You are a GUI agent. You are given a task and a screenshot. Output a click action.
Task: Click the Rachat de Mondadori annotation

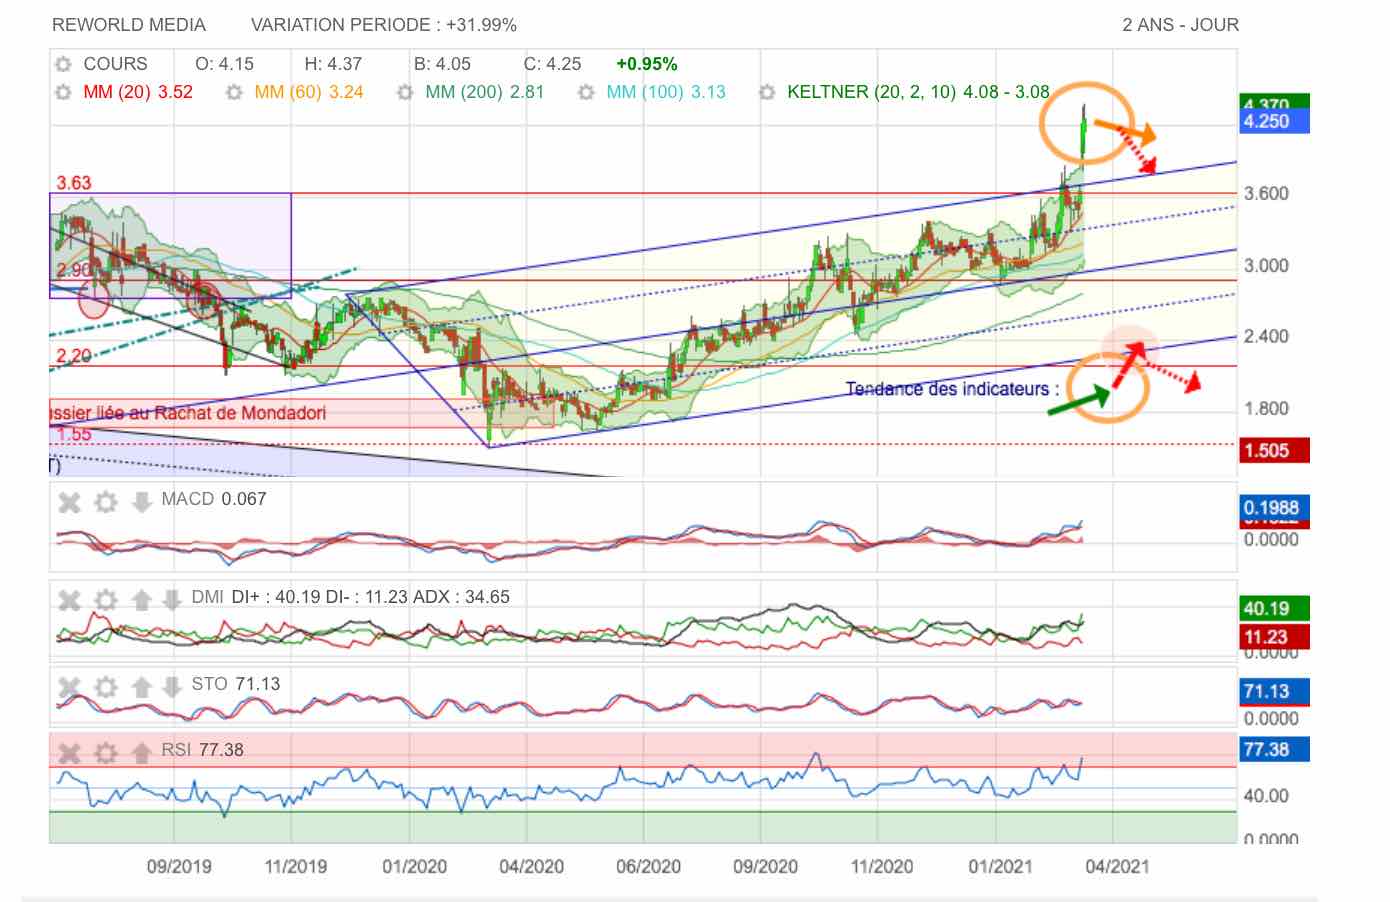coord(187,413)
